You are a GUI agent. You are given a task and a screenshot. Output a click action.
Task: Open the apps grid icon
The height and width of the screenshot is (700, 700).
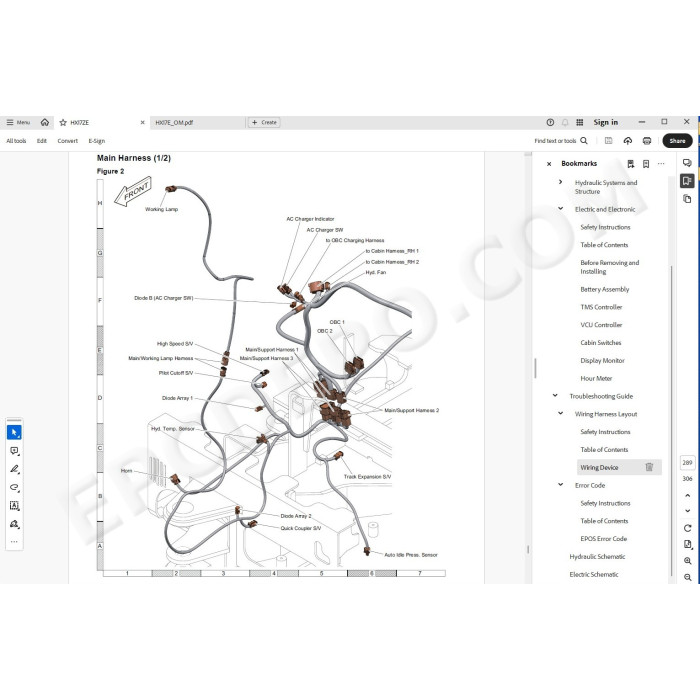pyautogui.click(x=579, y=122)
